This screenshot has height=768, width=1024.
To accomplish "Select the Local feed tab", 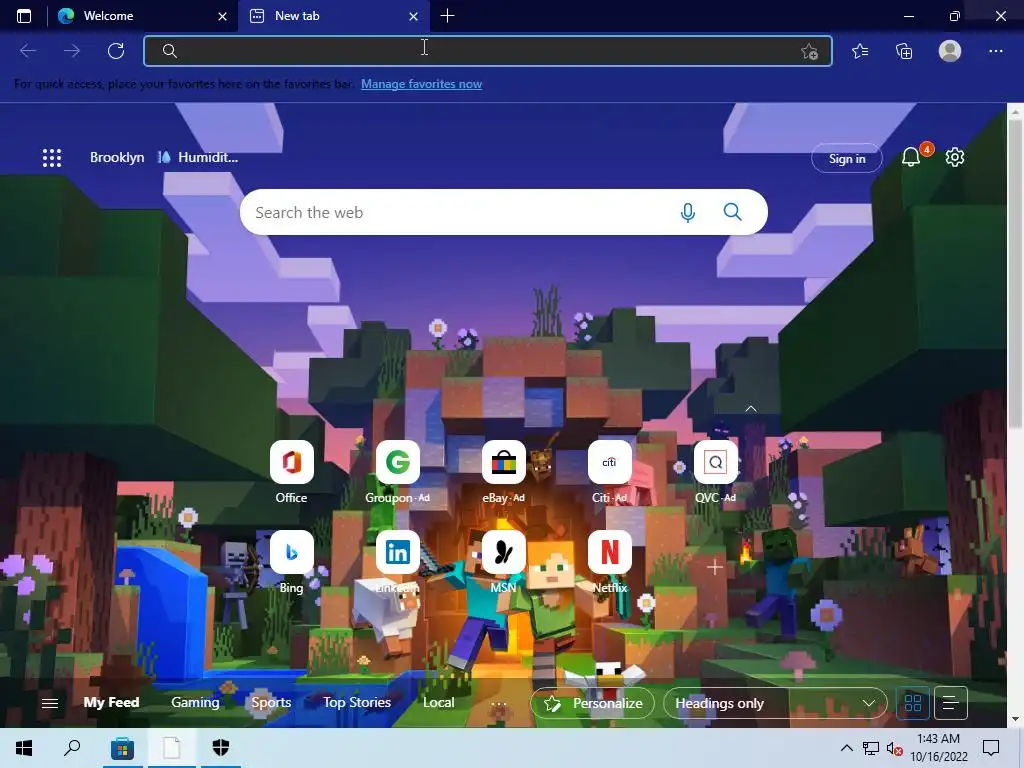I will pyautogui.click(x=439, y=703).
